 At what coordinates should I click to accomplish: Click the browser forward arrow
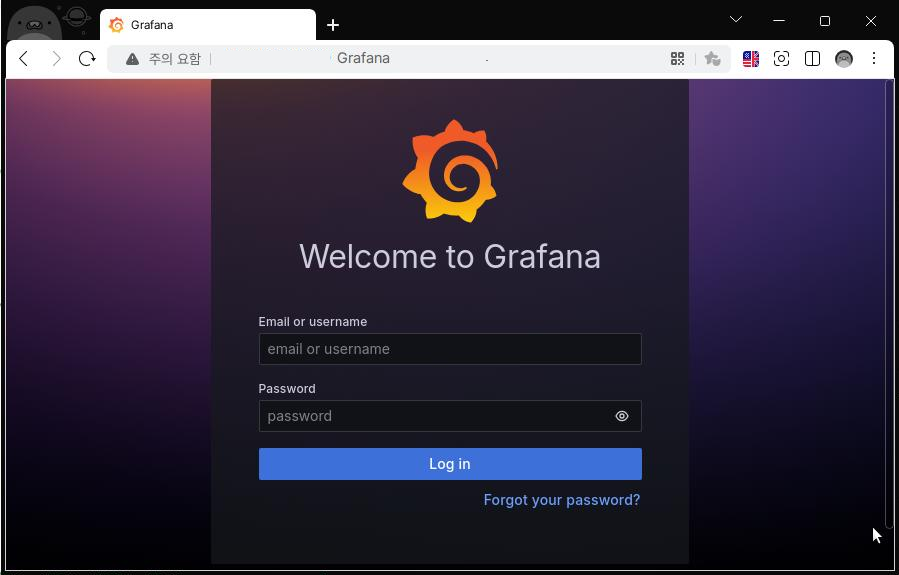[56, 58]
